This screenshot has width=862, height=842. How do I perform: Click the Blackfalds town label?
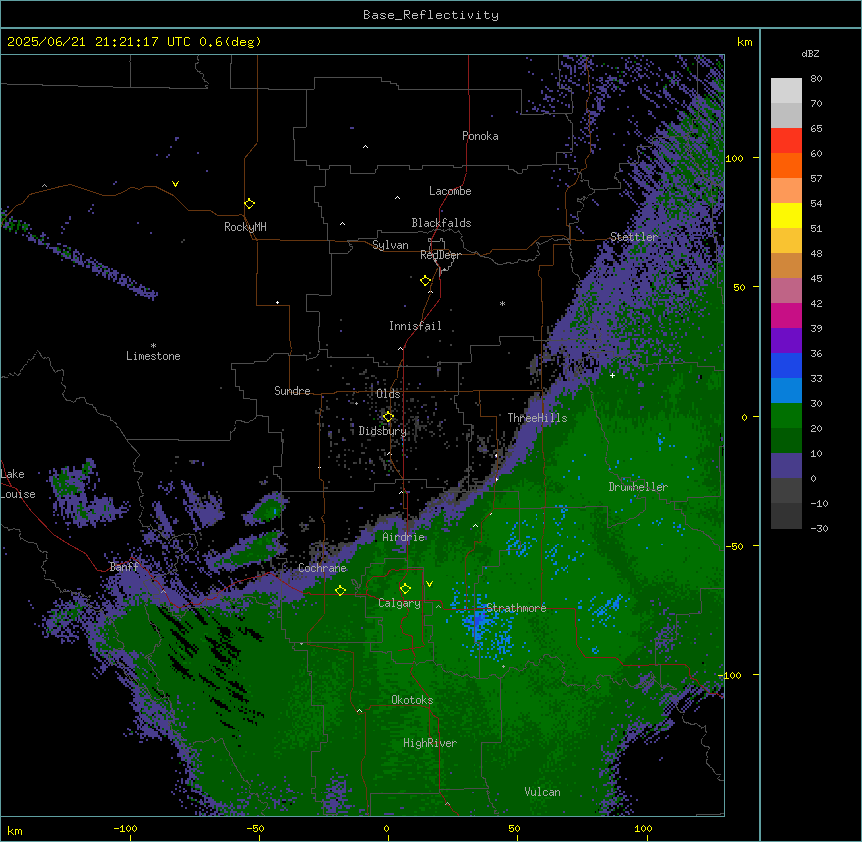point(441,223)
